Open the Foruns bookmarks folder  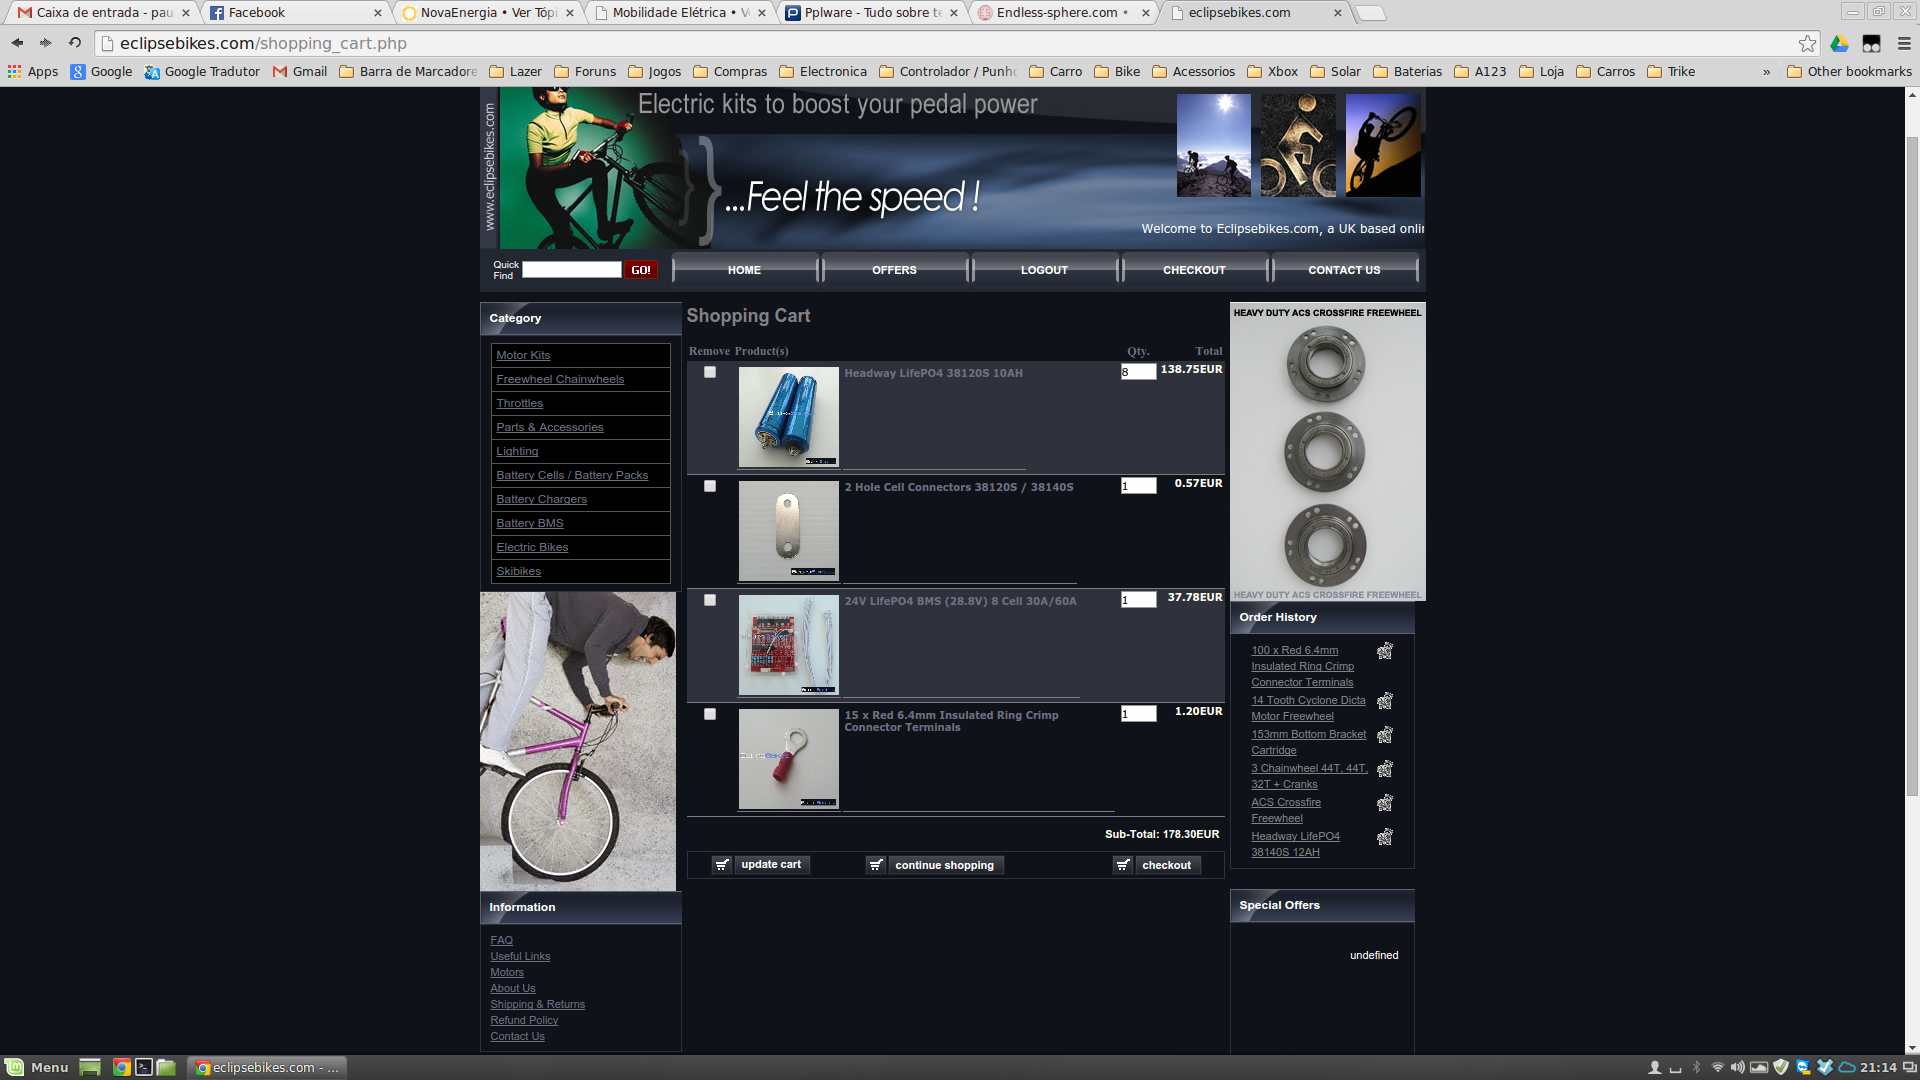click(x=585, y=72)
